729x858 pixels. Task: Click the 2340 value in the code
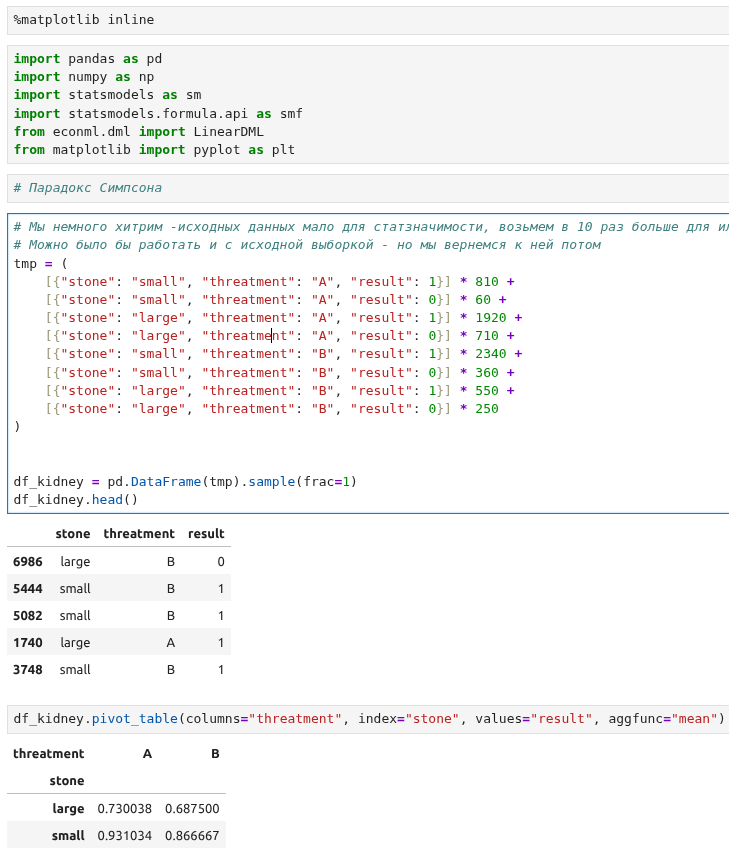point(490,354)
